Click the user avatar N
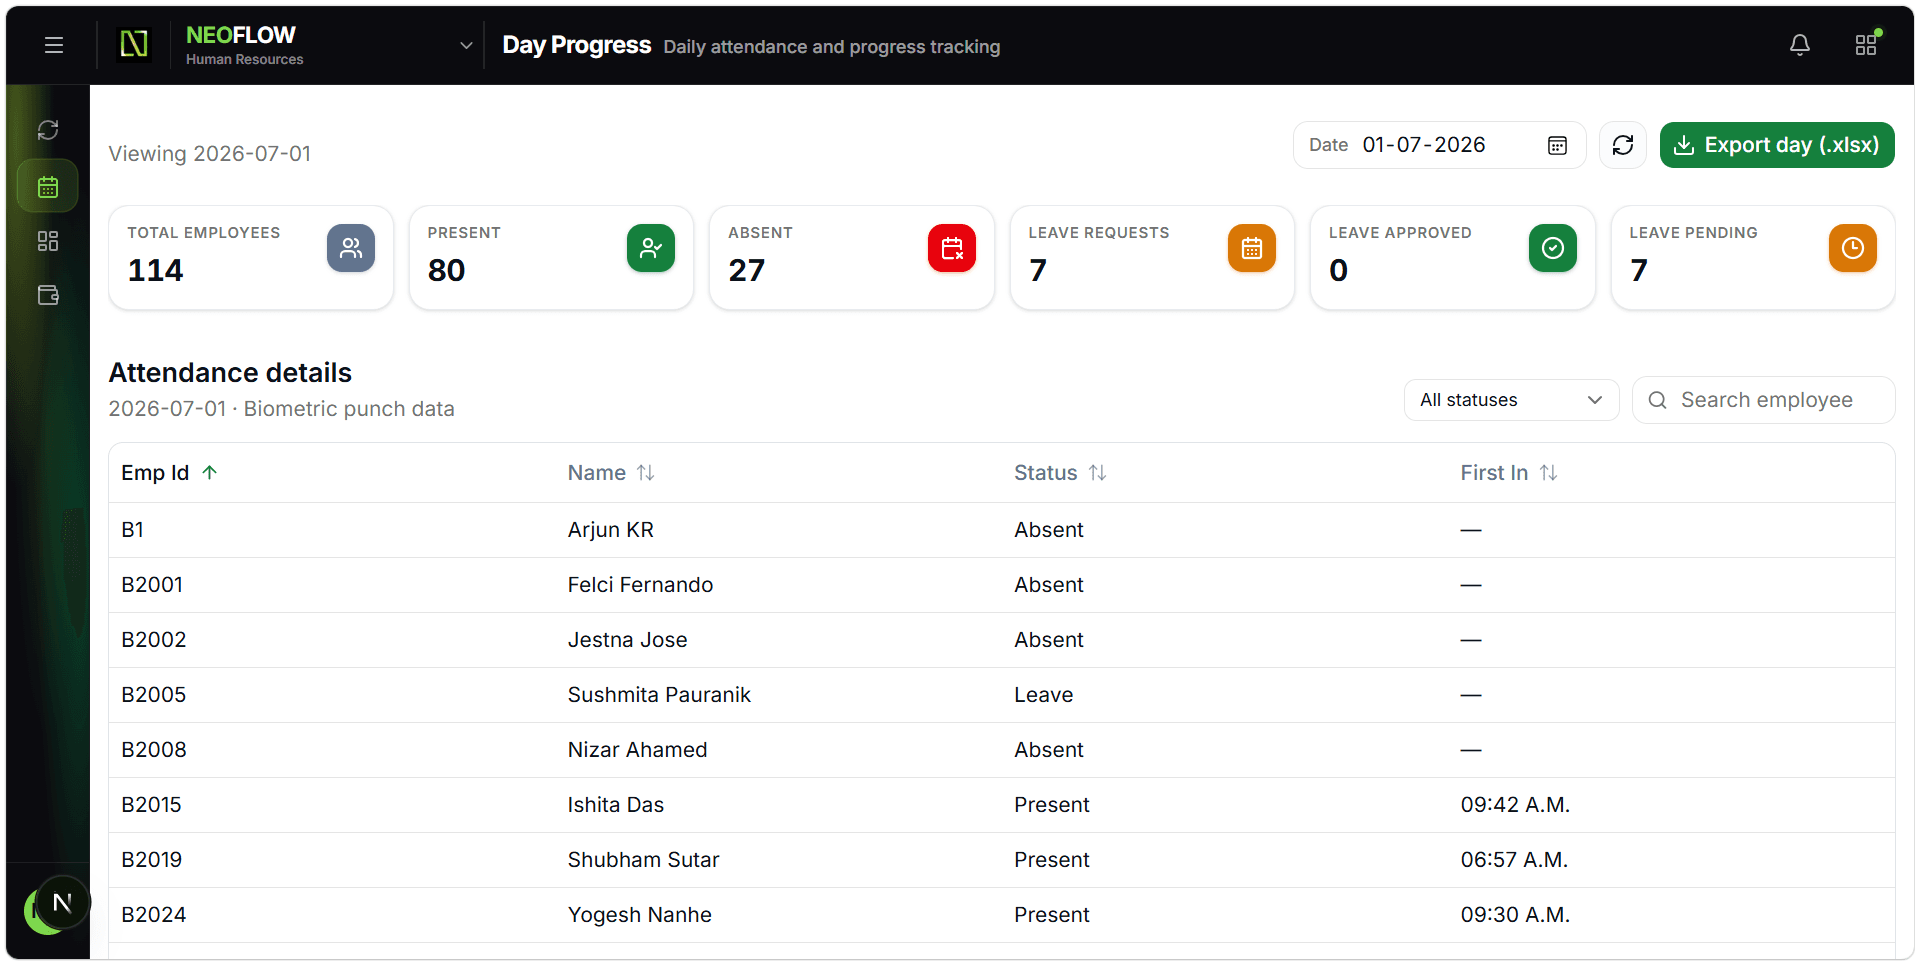This screenshot has height=964, width=1919. coord(62,903)
